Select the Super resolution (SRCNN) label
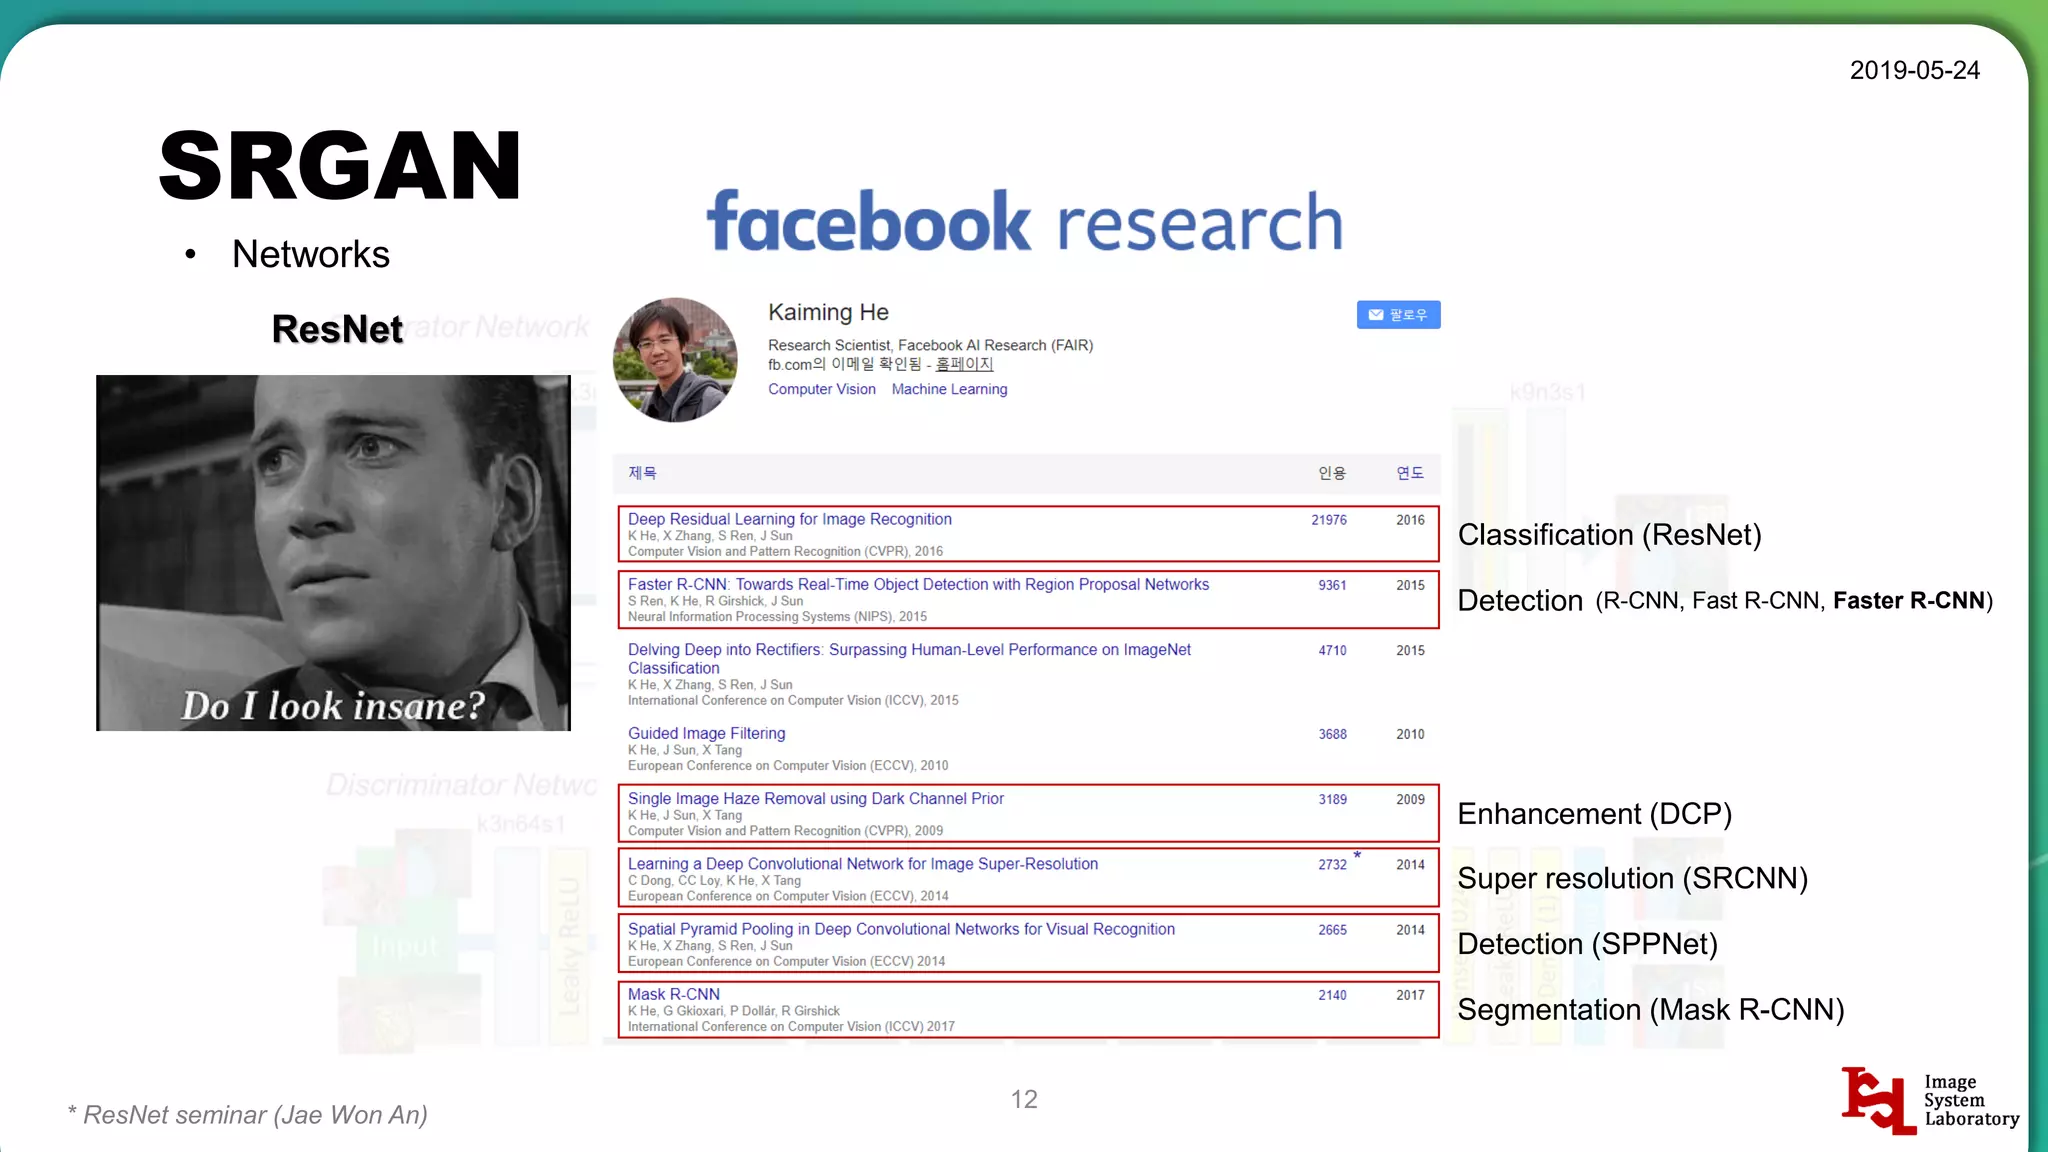This screenshot has height=1152, width=2048. [x=1632, y=878]
